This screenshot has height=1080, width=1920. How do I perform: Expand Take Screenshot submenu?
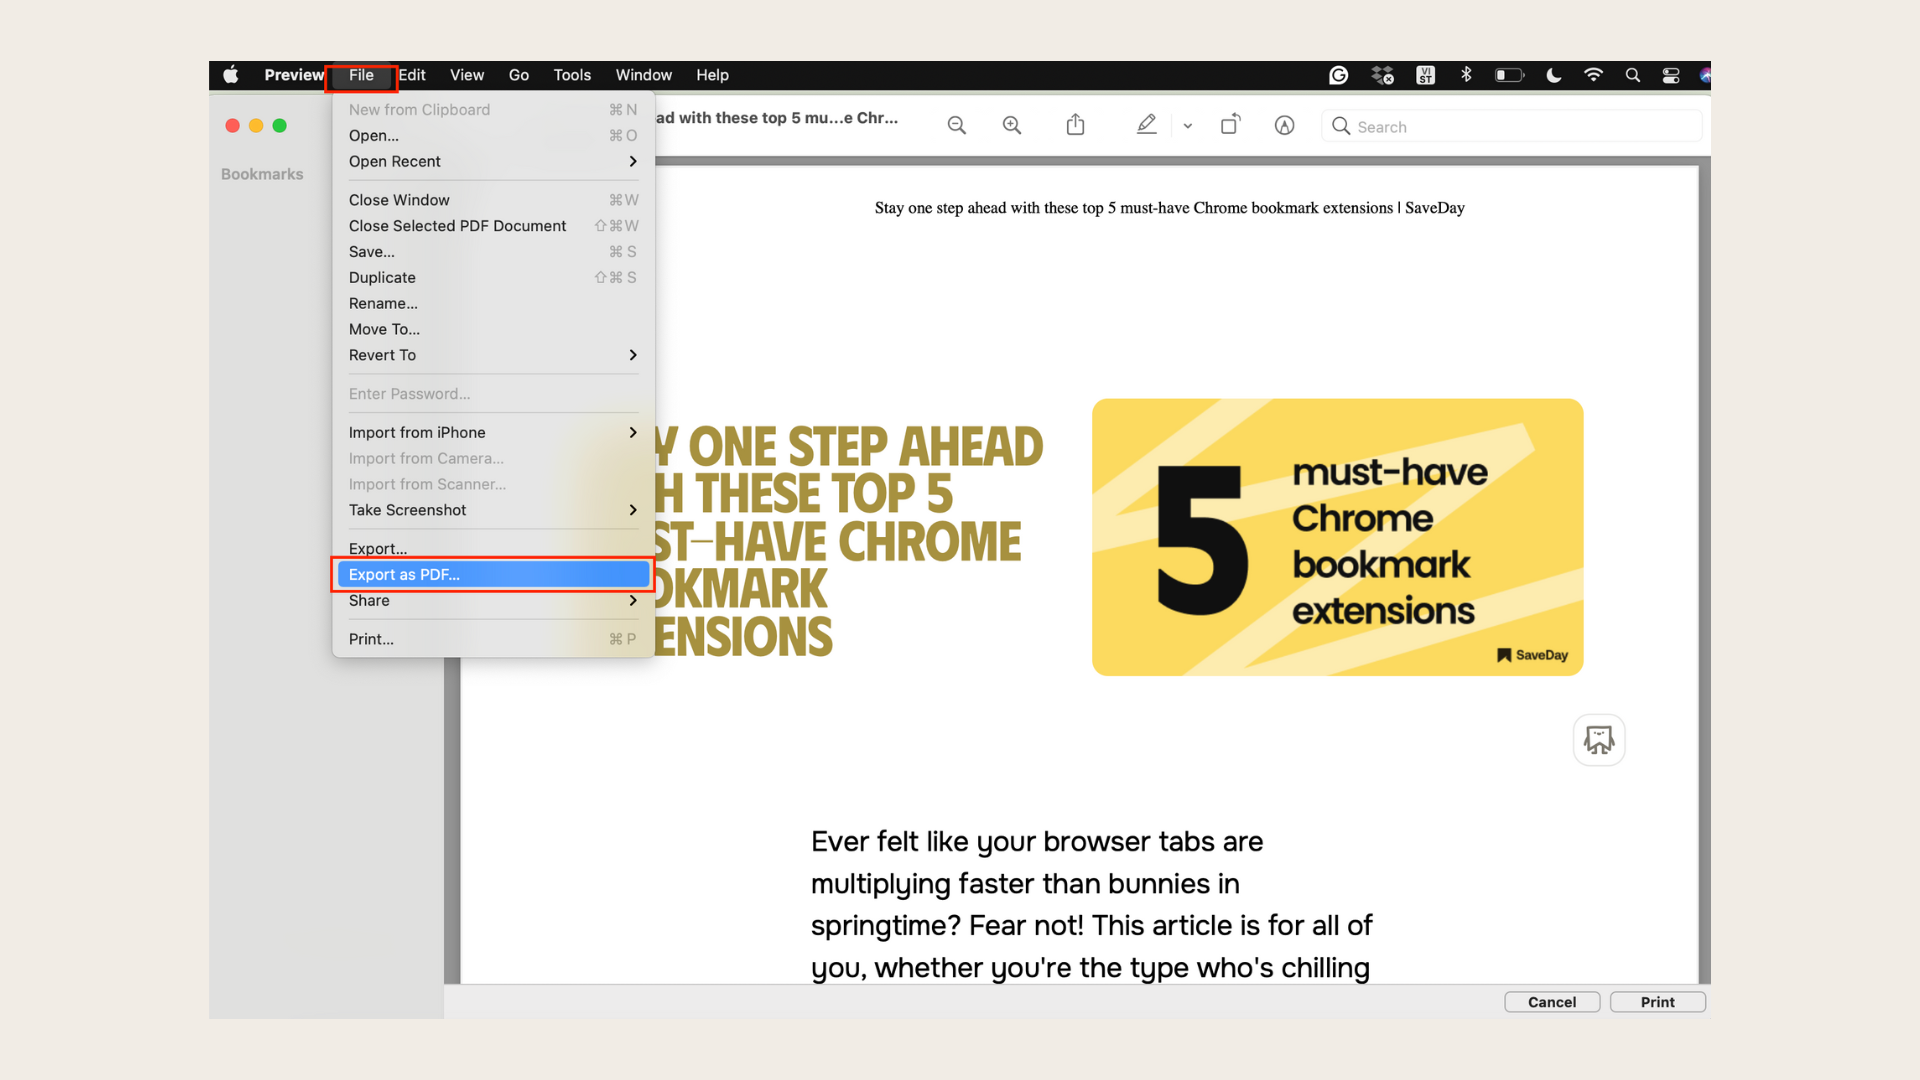[493, 510]
